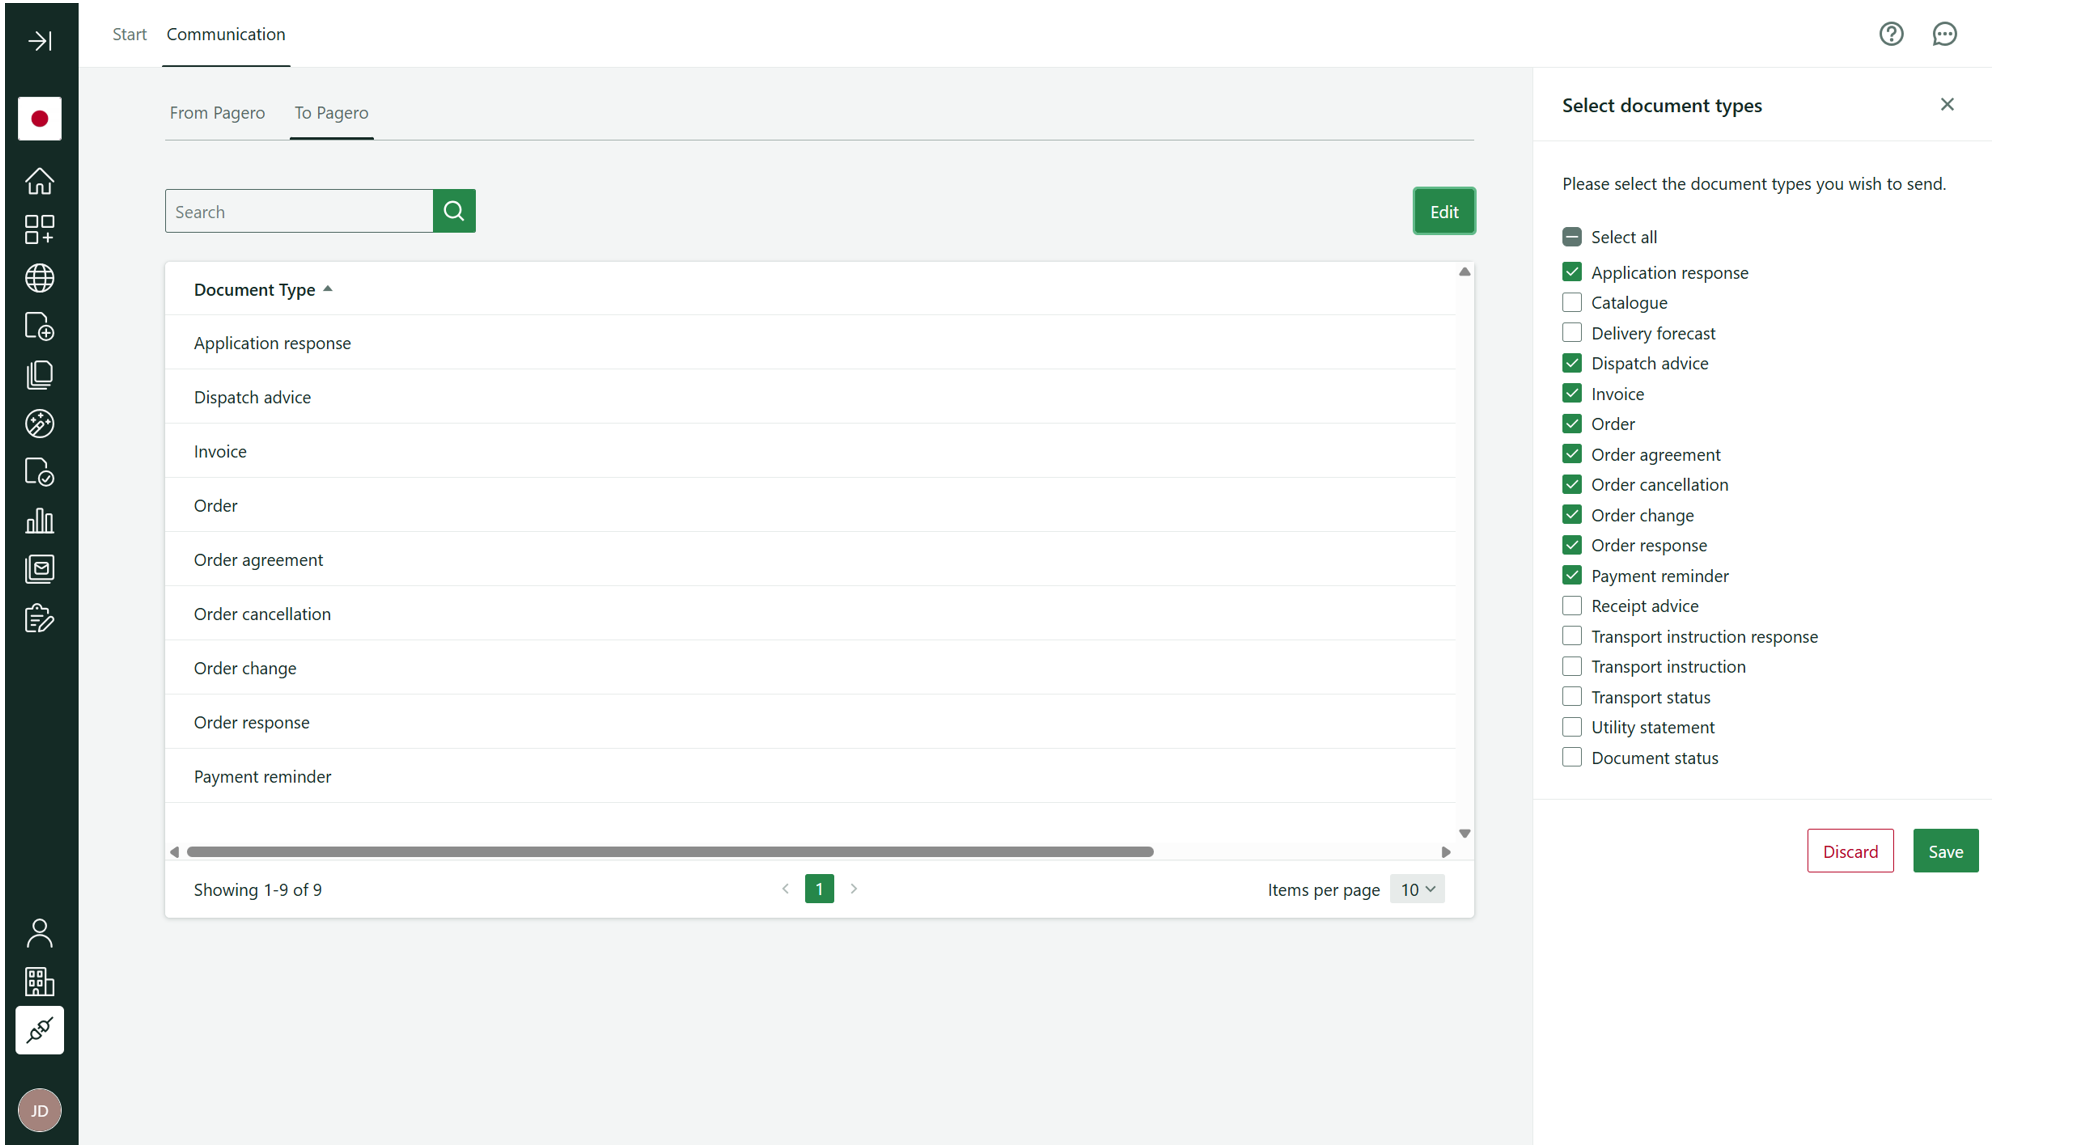
Task: Uncheck the Invoice checkbox
Action: [1572, 393]
